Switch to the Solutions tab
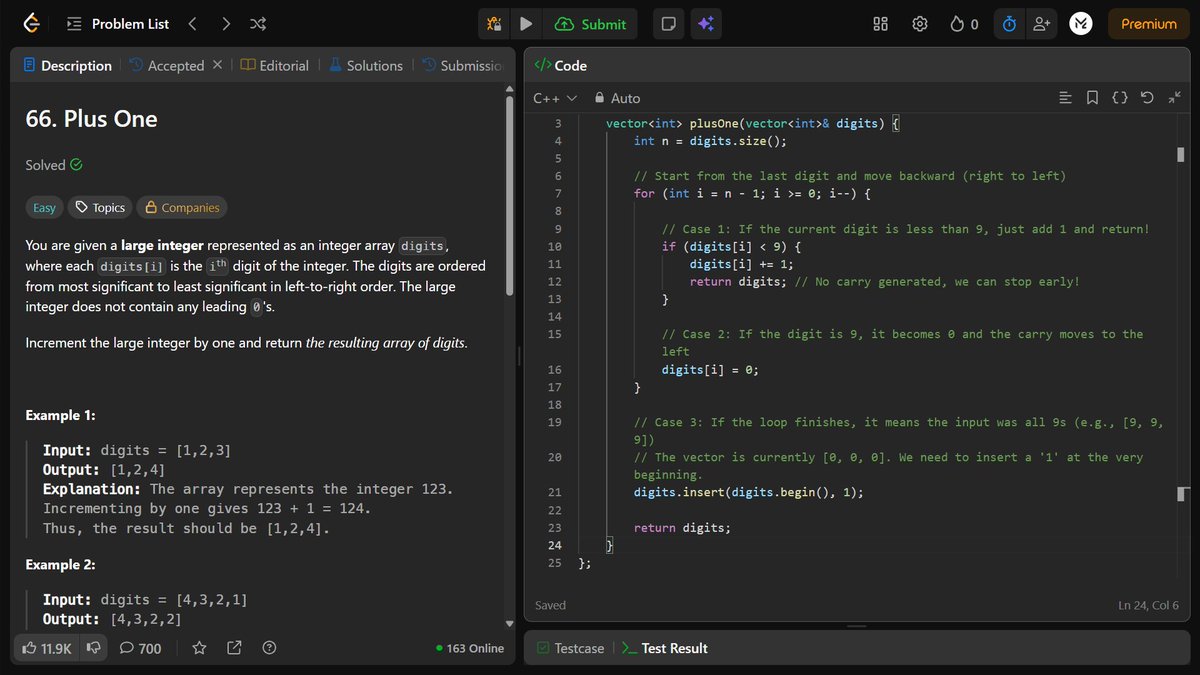The image size is (1200, 675). point(365,66)
